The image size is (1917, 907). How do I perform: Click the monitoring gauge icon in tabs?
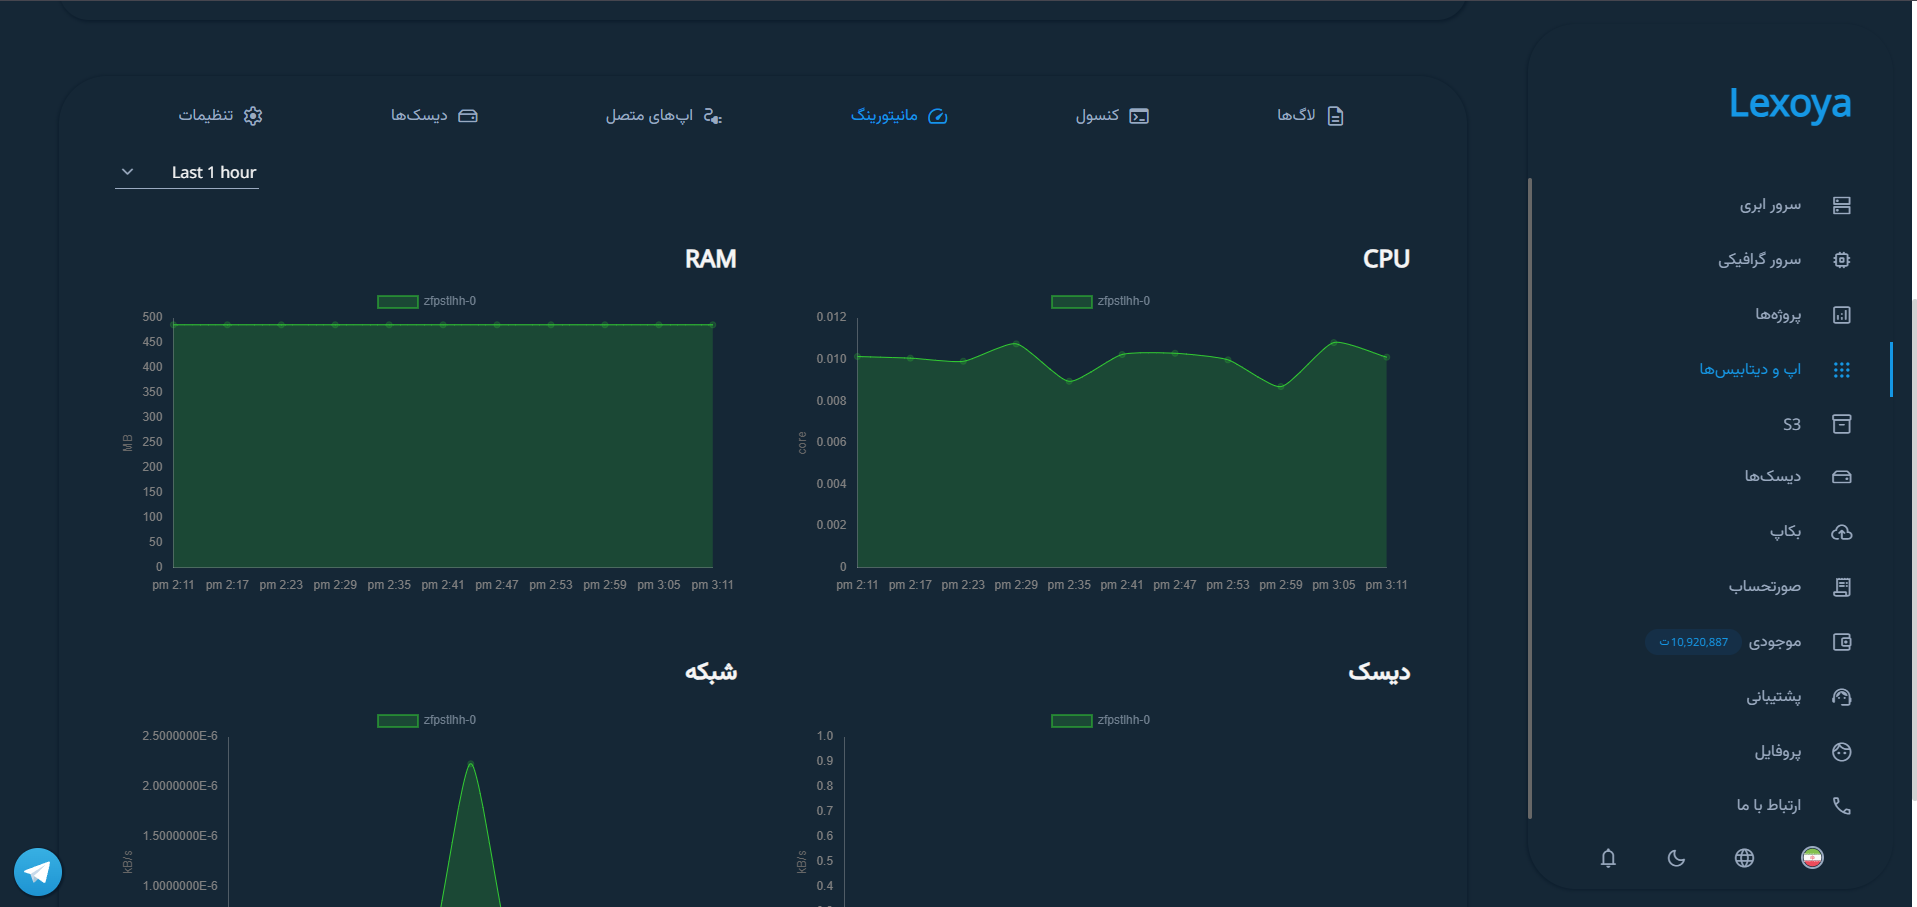tap(937, 116)
